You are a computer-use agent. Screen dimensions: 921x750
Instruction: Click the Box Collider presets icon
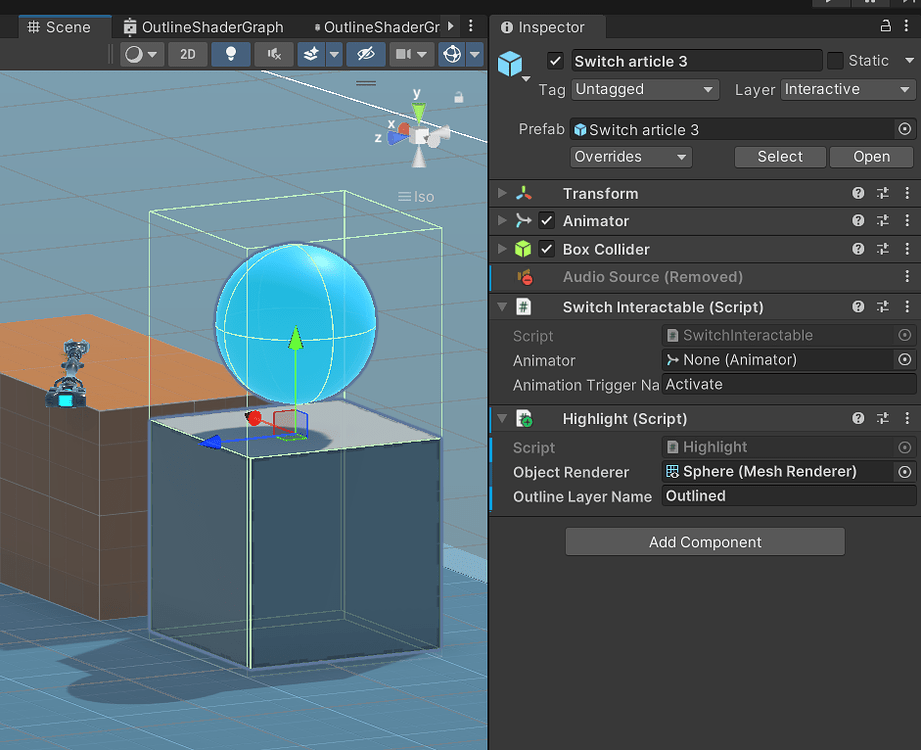point(882,249)
